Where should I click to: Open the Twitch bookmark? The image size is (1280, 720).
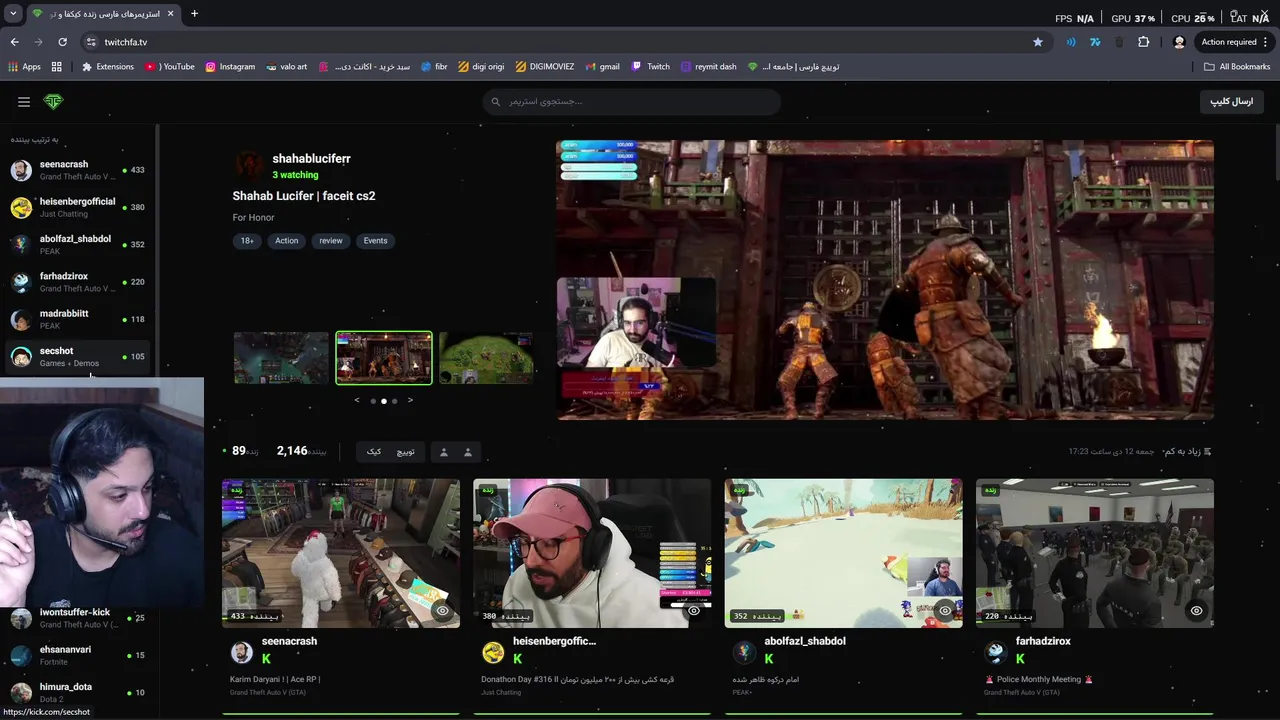tap(651, 67)
